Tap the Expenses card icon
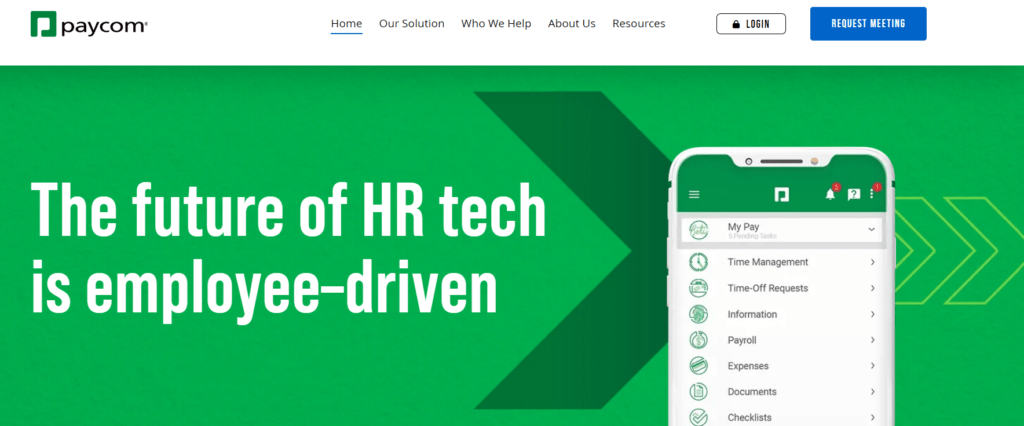The image size is (1024, 426). click(x=699, y=366)
